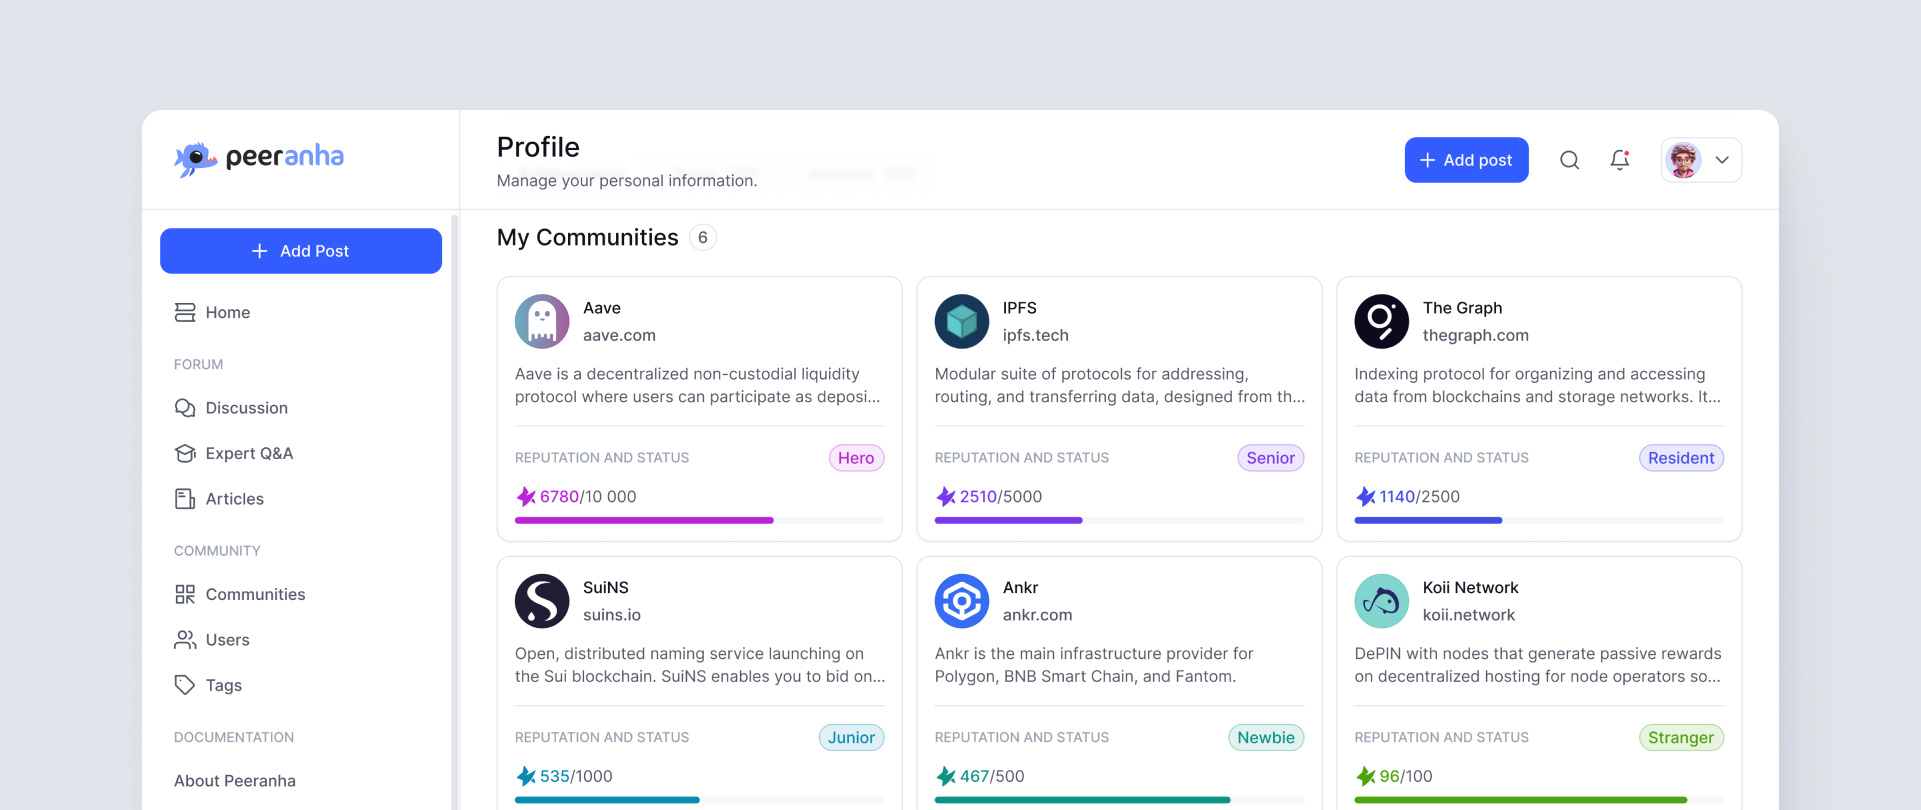Click the IPFS reputation star icon

point(946,496)
